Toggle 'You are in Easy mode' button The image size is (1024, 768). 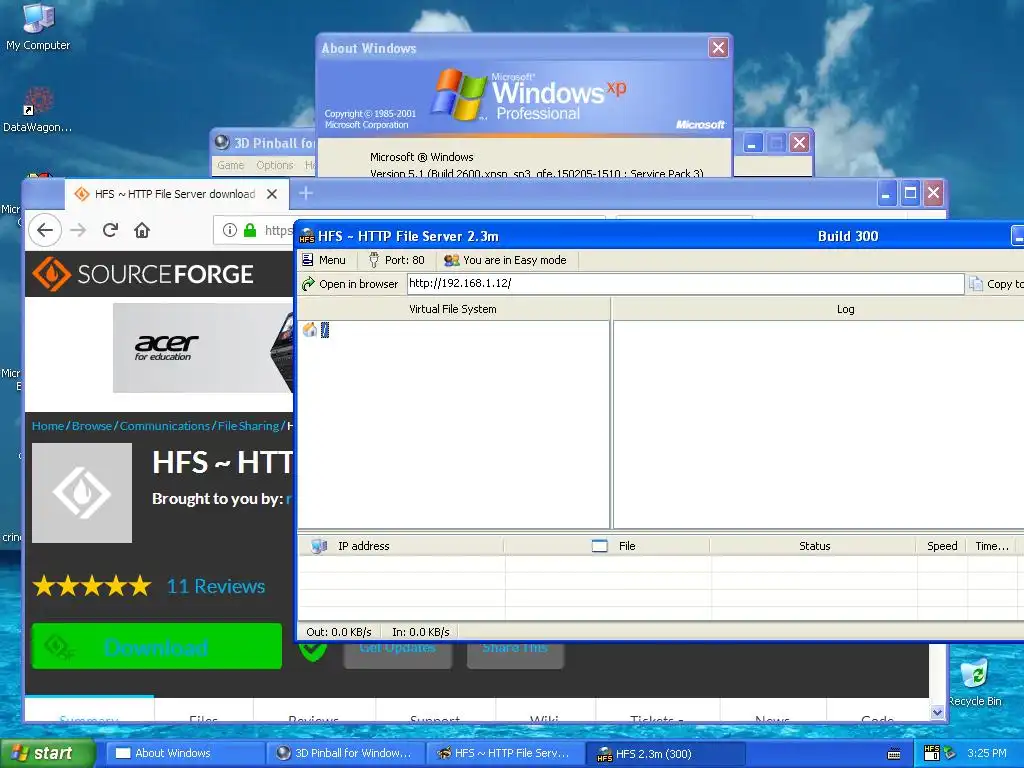[505, 260]
